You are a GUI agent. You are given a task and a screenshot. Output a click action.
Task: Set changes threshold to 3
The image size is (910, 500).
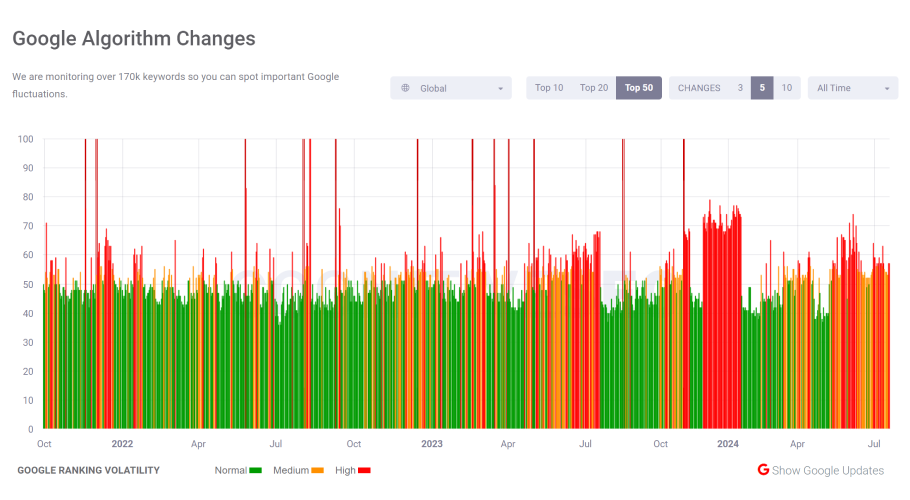point(740,88)
